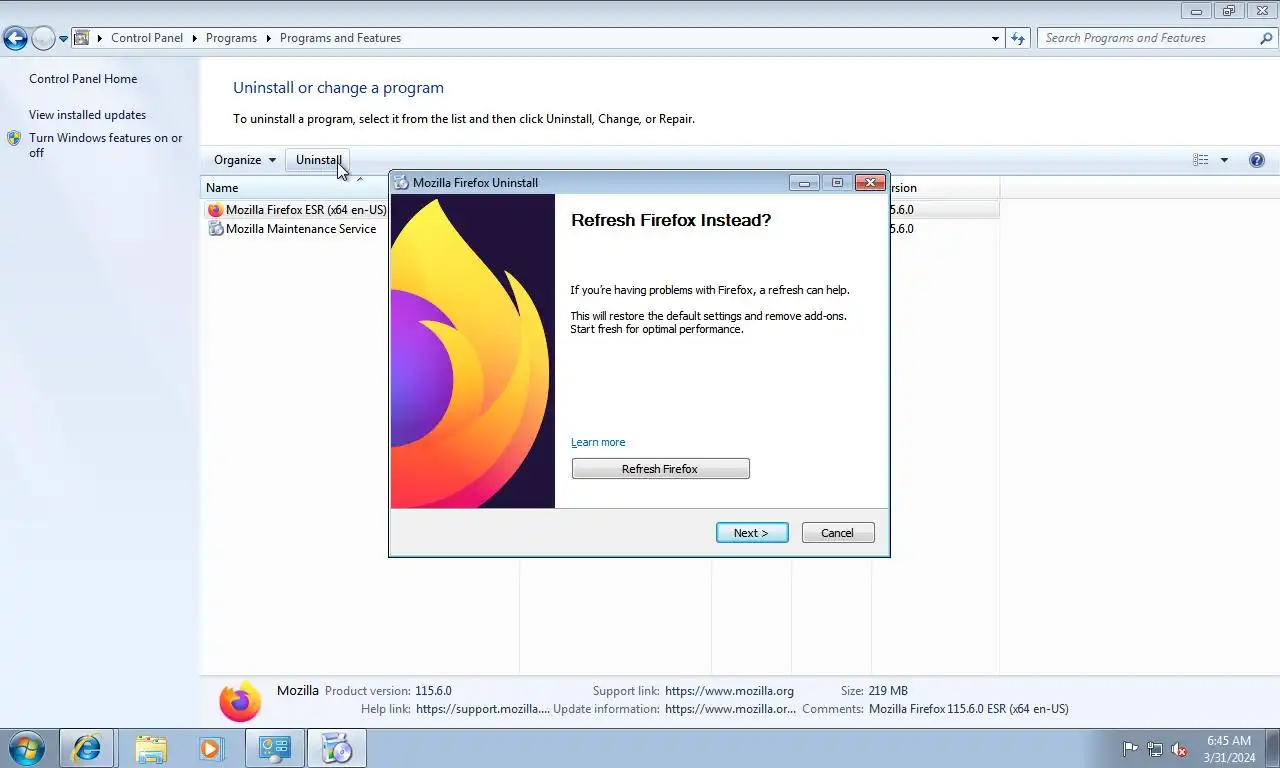Click the Refresh Firefox button
The width and height of the screenshot is (1280, 768).
click(x=660, y=469)
